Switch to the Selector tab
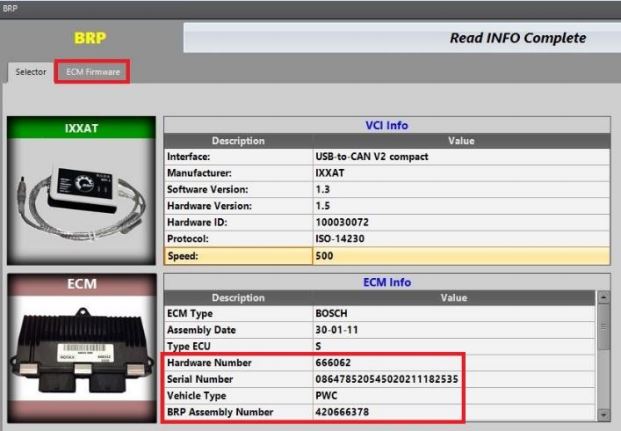The image size is (621, 431). pos(30,72)
